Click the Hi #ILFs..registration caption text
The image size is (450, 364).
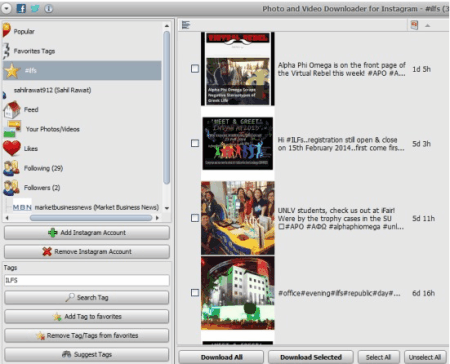click(x=341, y=144)
